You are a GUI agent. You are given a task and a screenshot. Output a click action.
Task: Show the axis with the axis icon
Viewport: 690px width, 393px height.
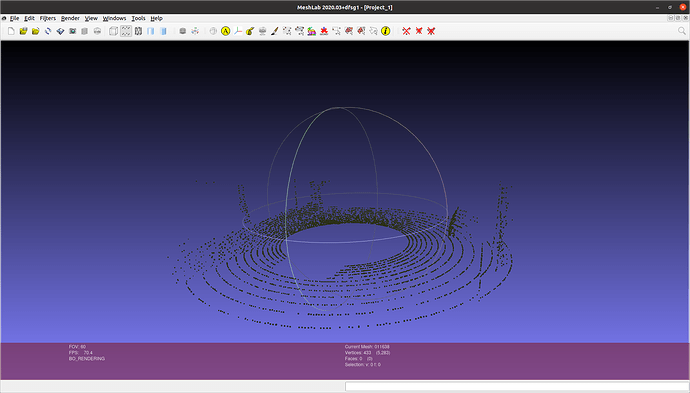pos(238,31)
